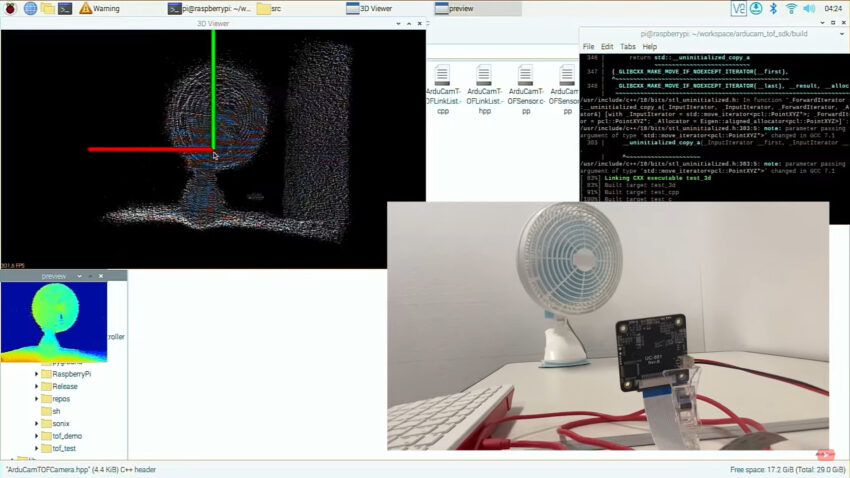The height and width of the screenshot is (478, 850).
Task: Click the Bluetooth tray icon
Action: 772,8
